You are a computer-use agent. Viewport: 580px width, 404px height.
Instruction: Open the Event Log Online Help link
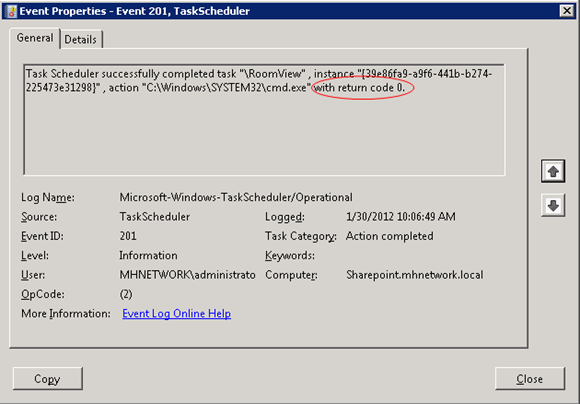click(x=176, y=314)
